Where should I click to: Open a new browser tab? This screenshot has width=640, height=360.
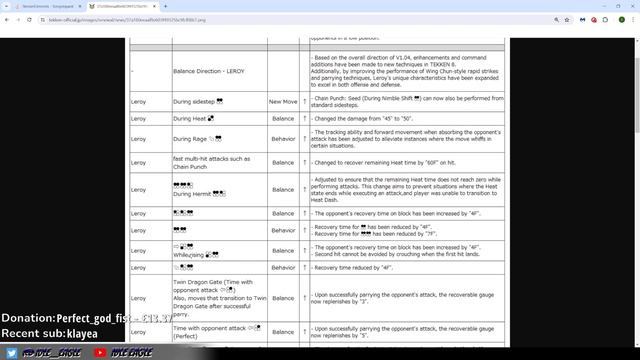pyautogui.click(x=165, y=7)
